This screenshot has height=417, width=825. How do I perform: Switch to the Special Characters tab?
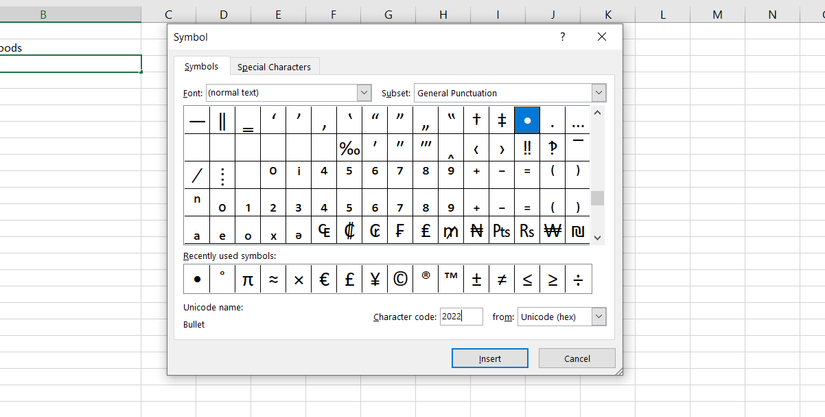pos(274,67)
